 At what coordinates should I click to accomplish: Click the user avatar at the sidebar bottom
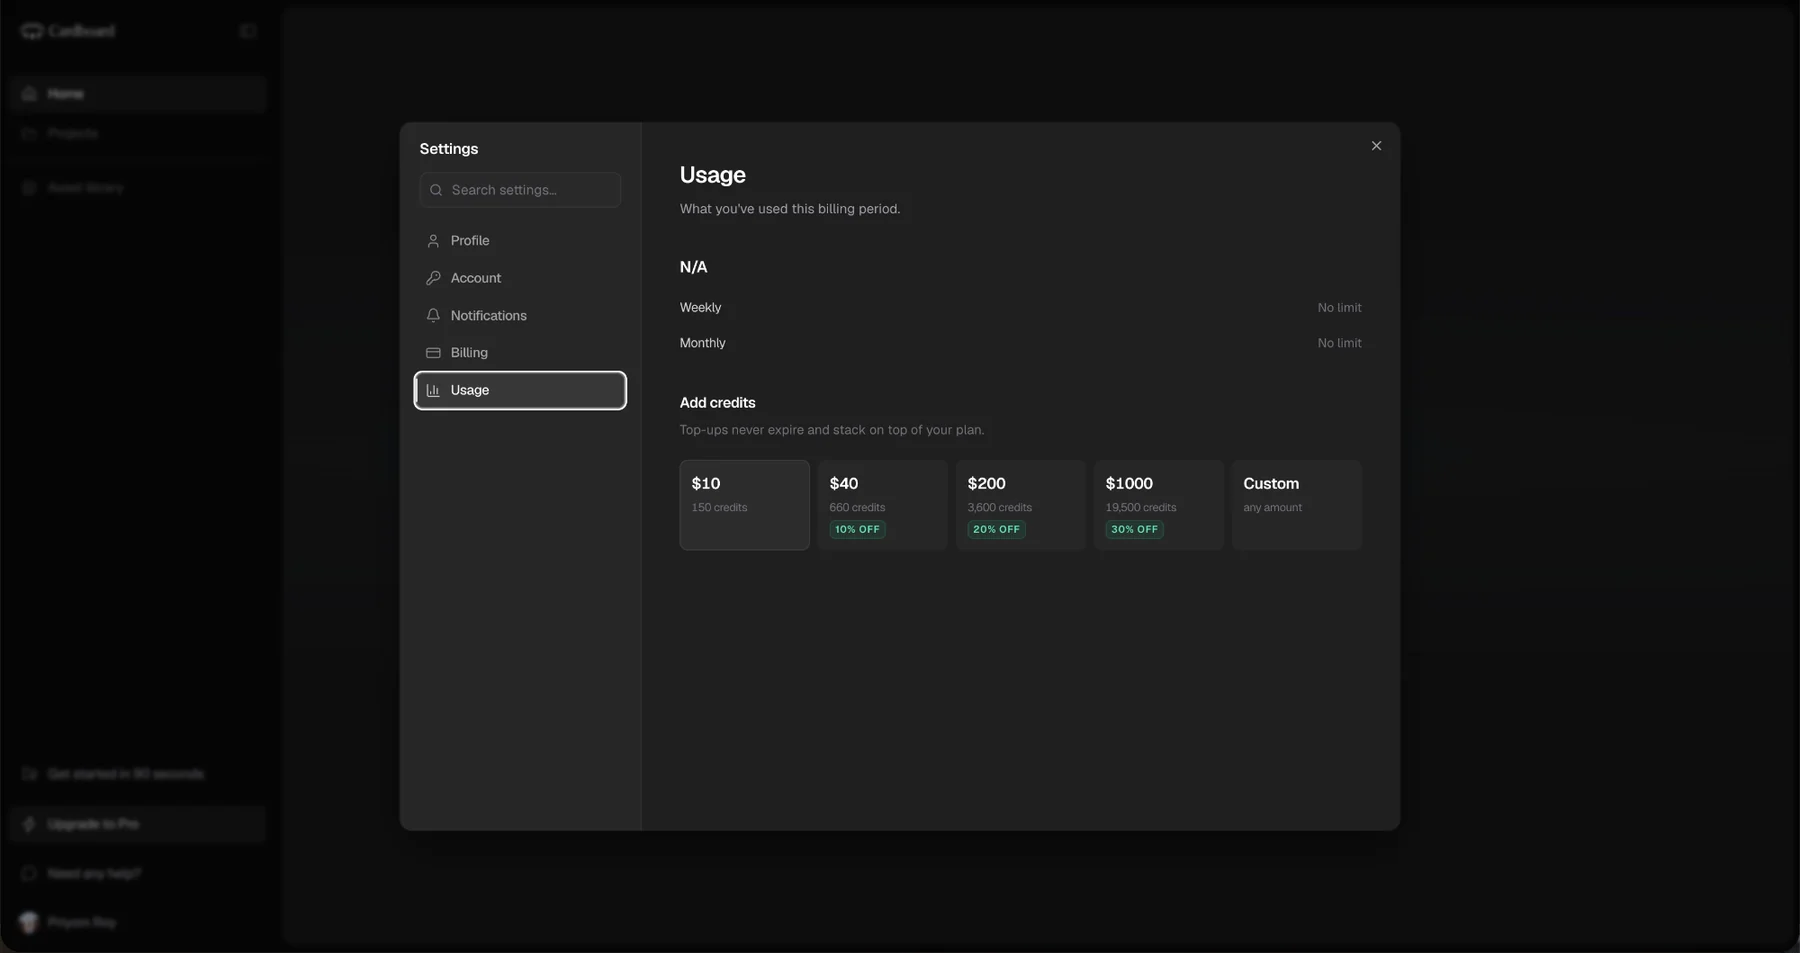pyautogui.click(x=29, y=922)
